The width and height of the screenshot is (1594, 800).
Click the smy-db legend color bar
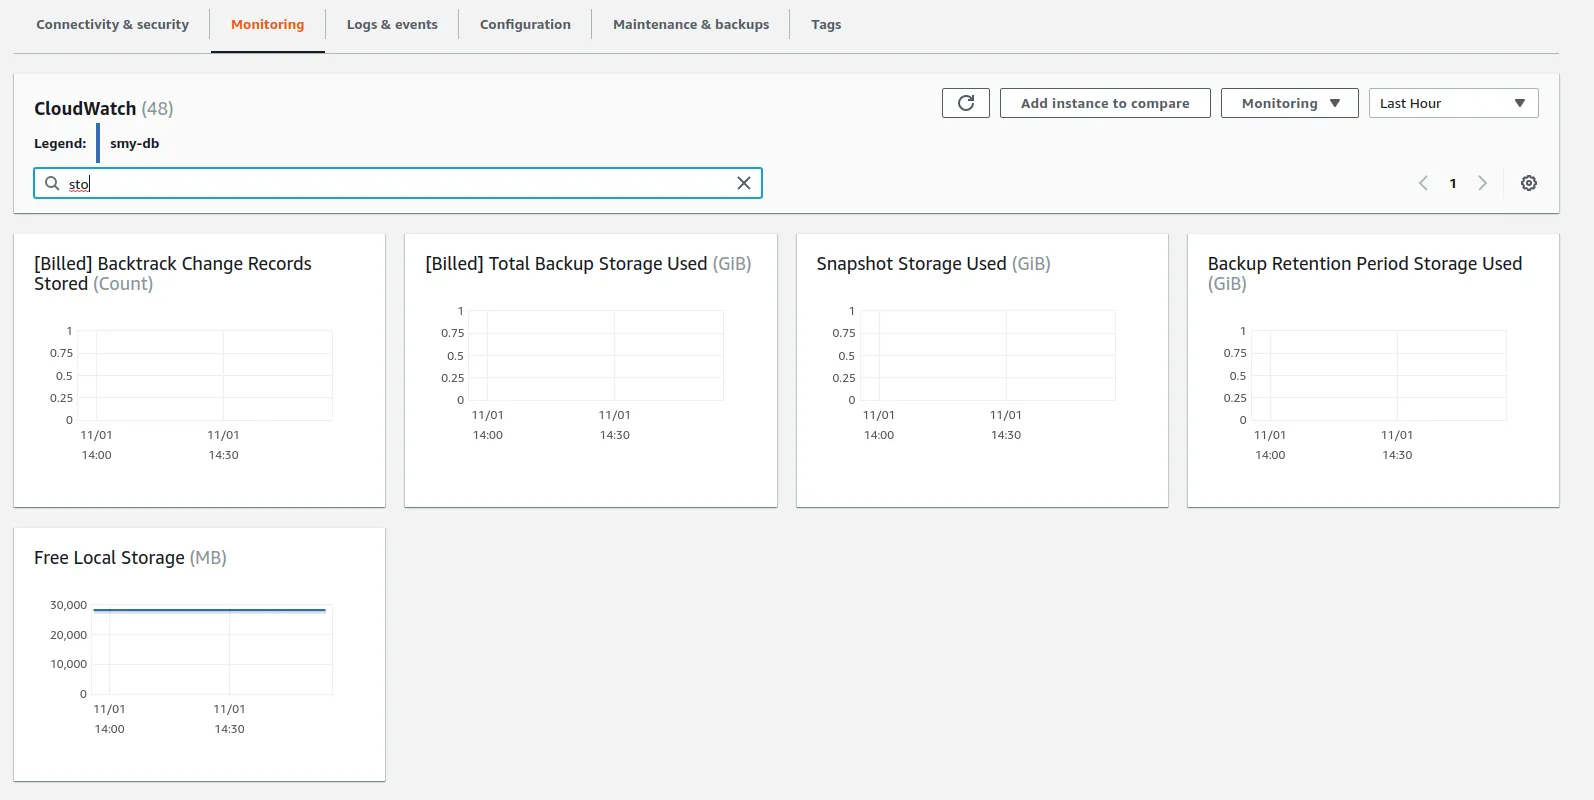[x=98, y=143]
